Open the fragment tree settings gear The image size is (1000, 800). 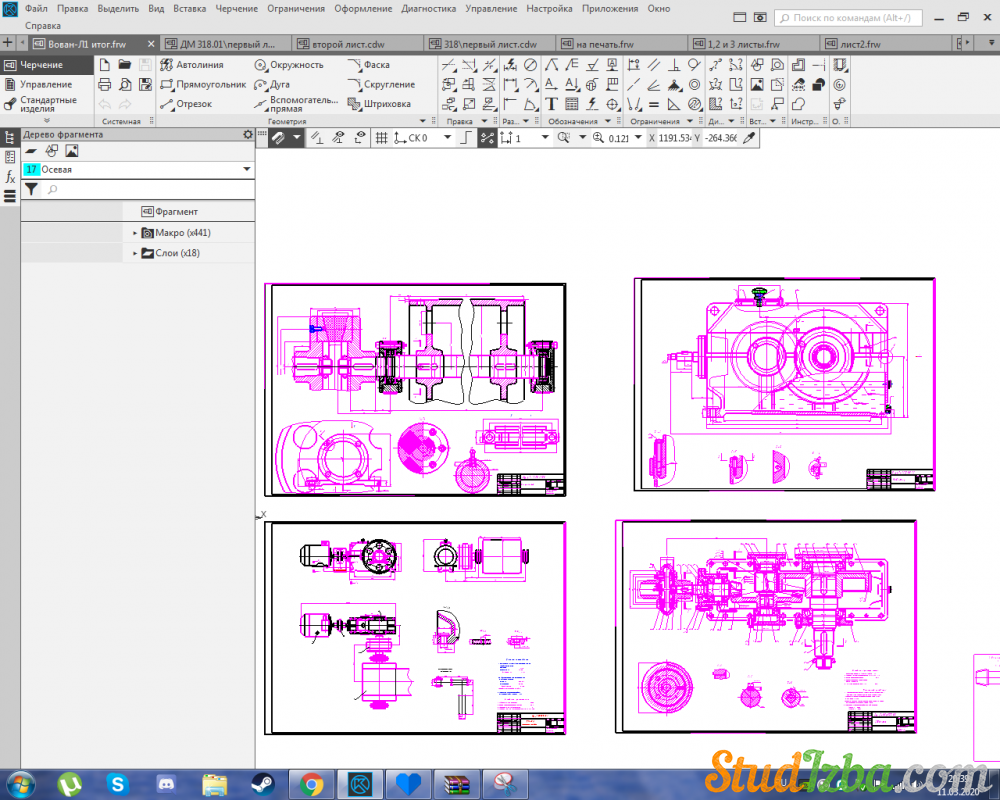click(247, 134)
